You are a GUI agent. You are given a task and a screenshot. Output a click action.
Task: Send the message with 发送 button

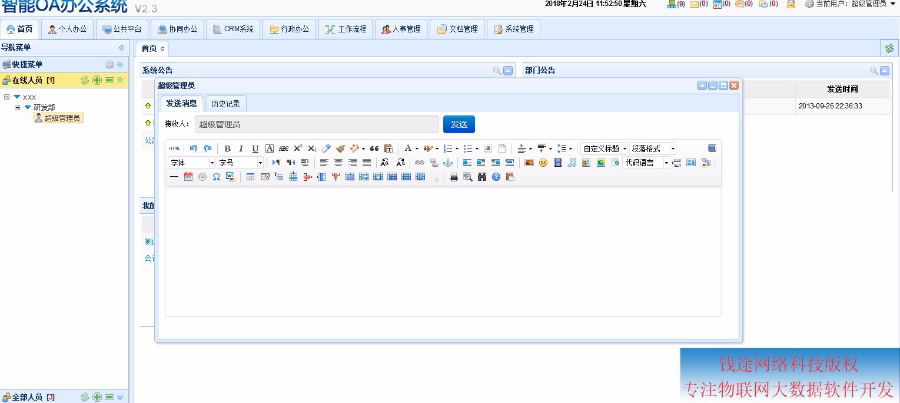point(459,124)
